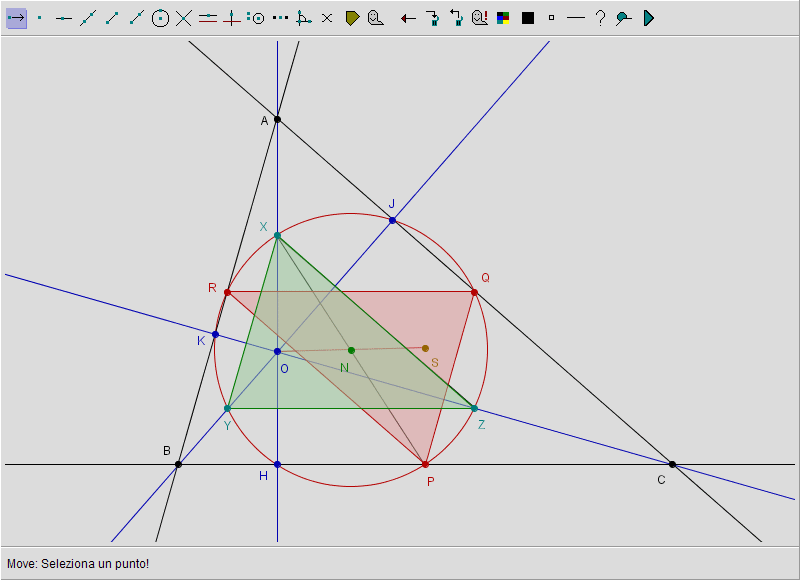The width and height of the screenshot is (800, 580).
Task: Select black point B
Action: pos(178,464)
